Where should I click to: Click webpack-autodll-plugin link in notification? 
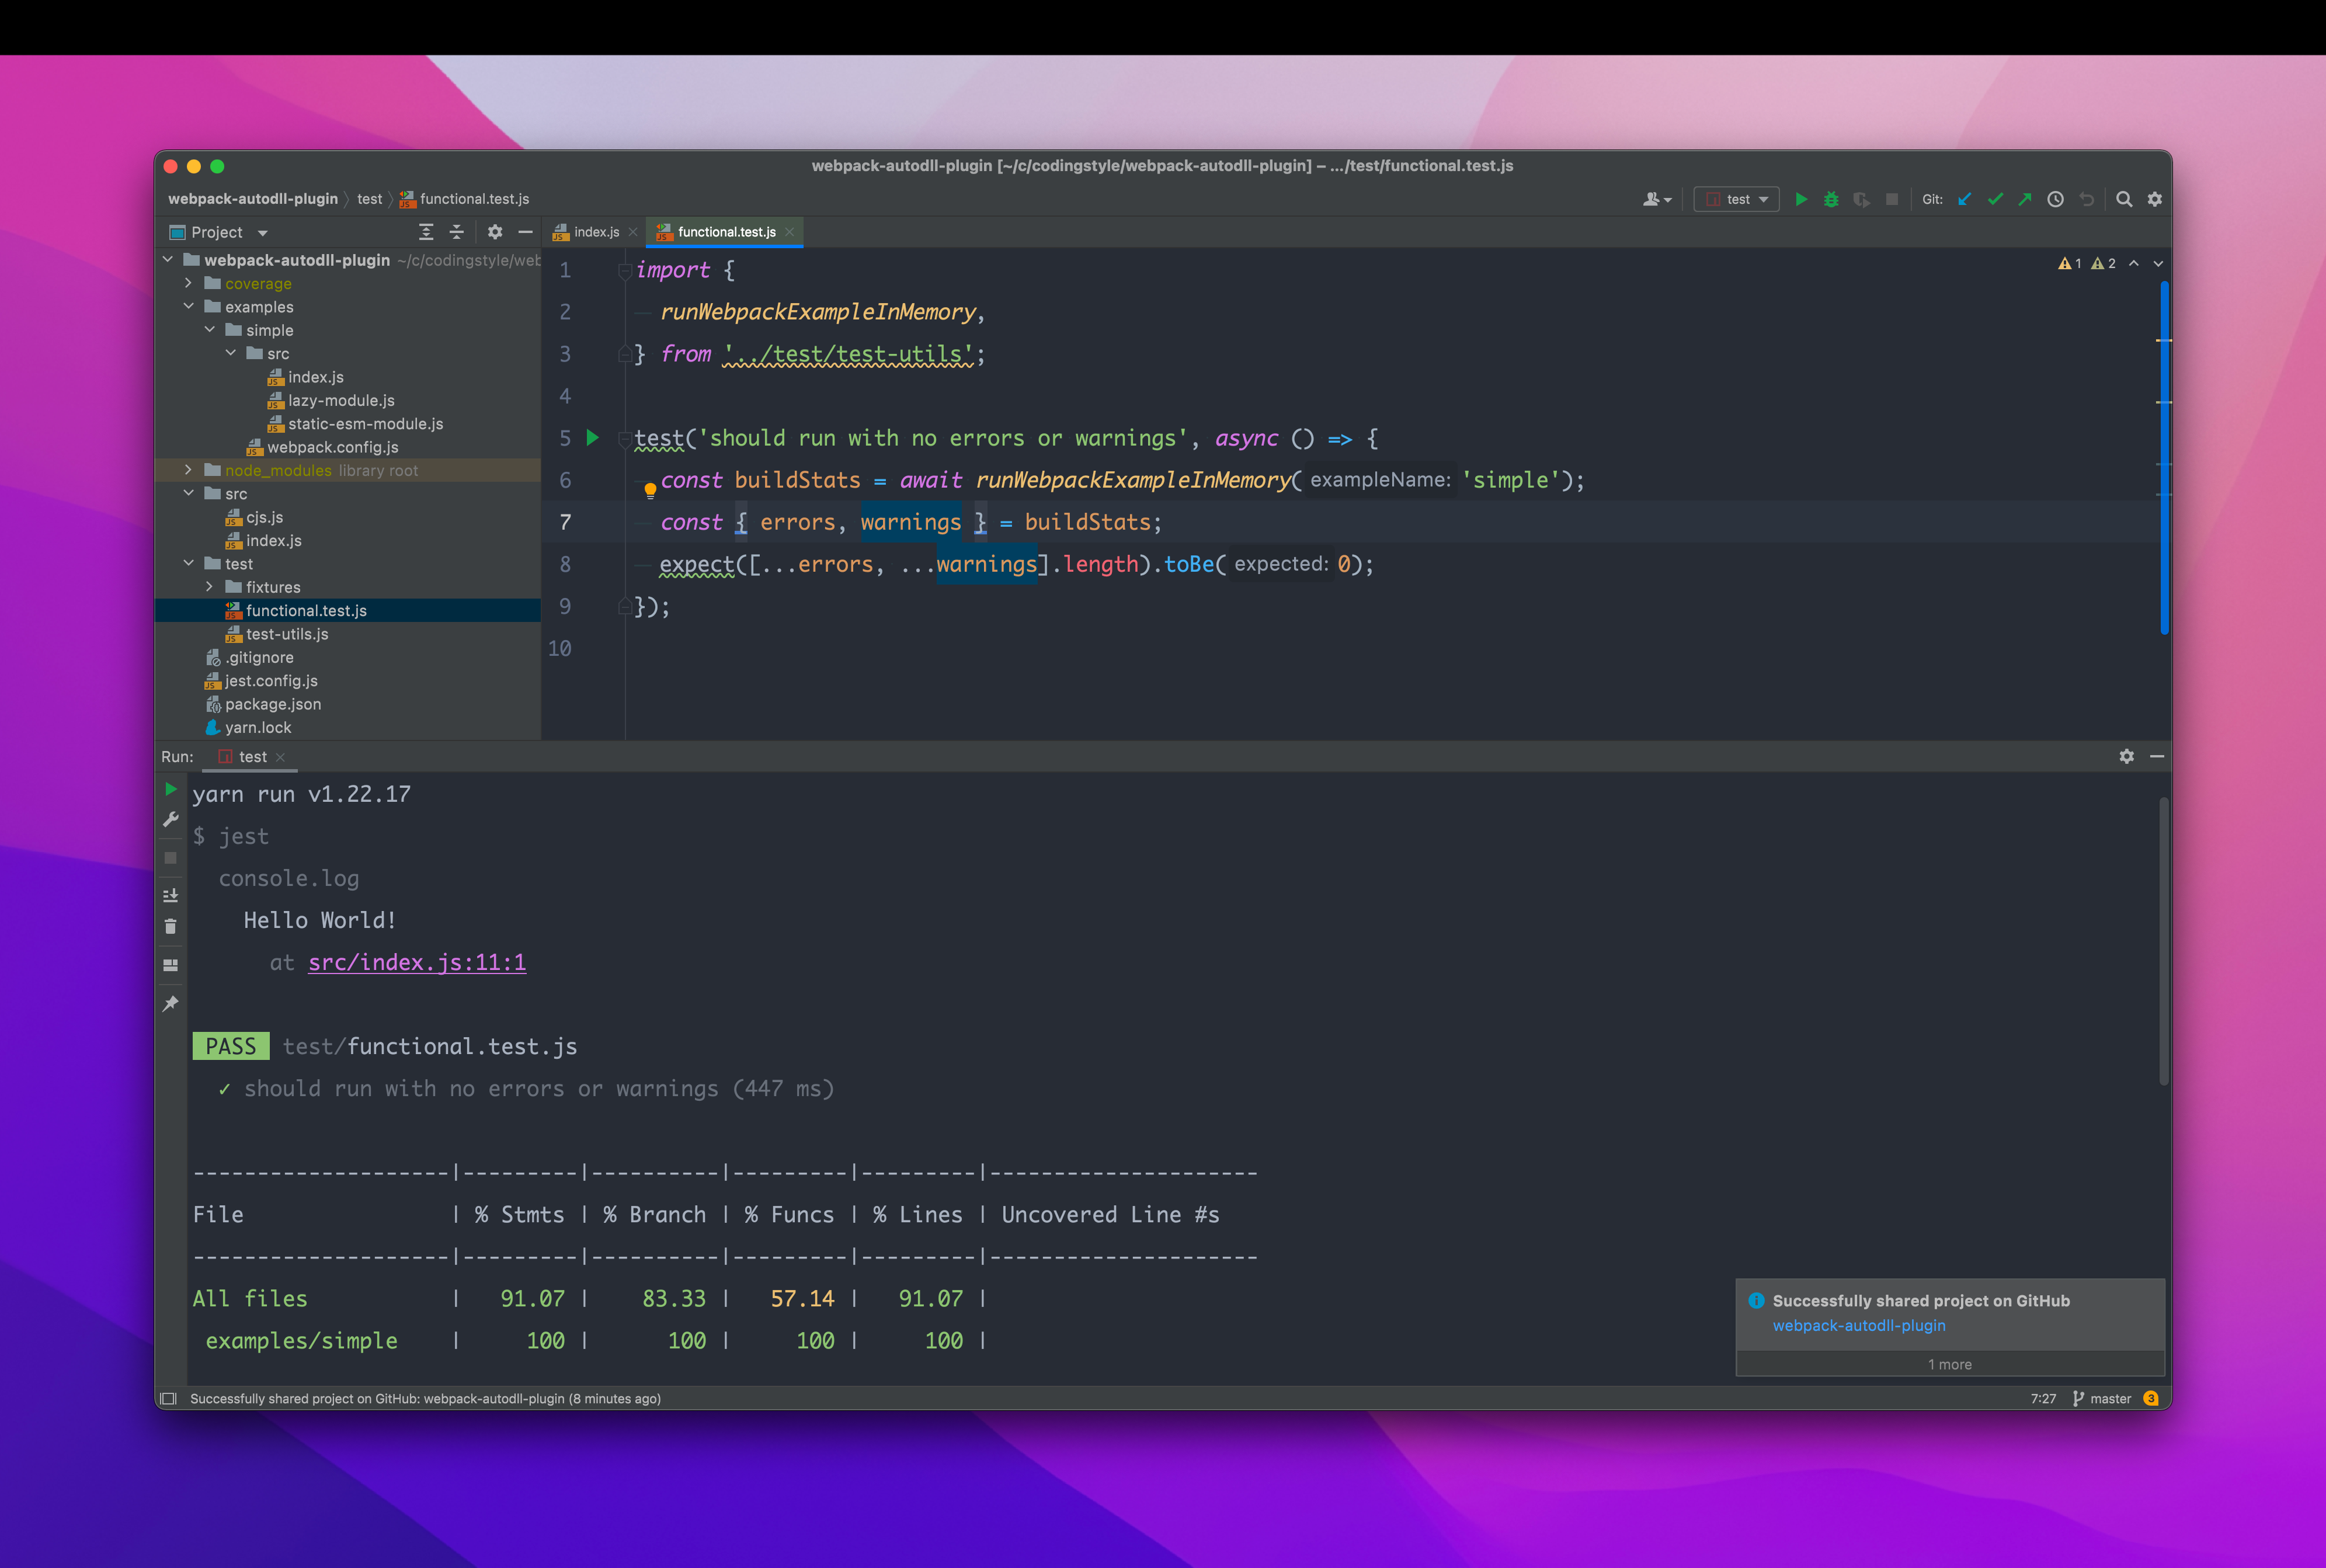click(1859, 1325)
